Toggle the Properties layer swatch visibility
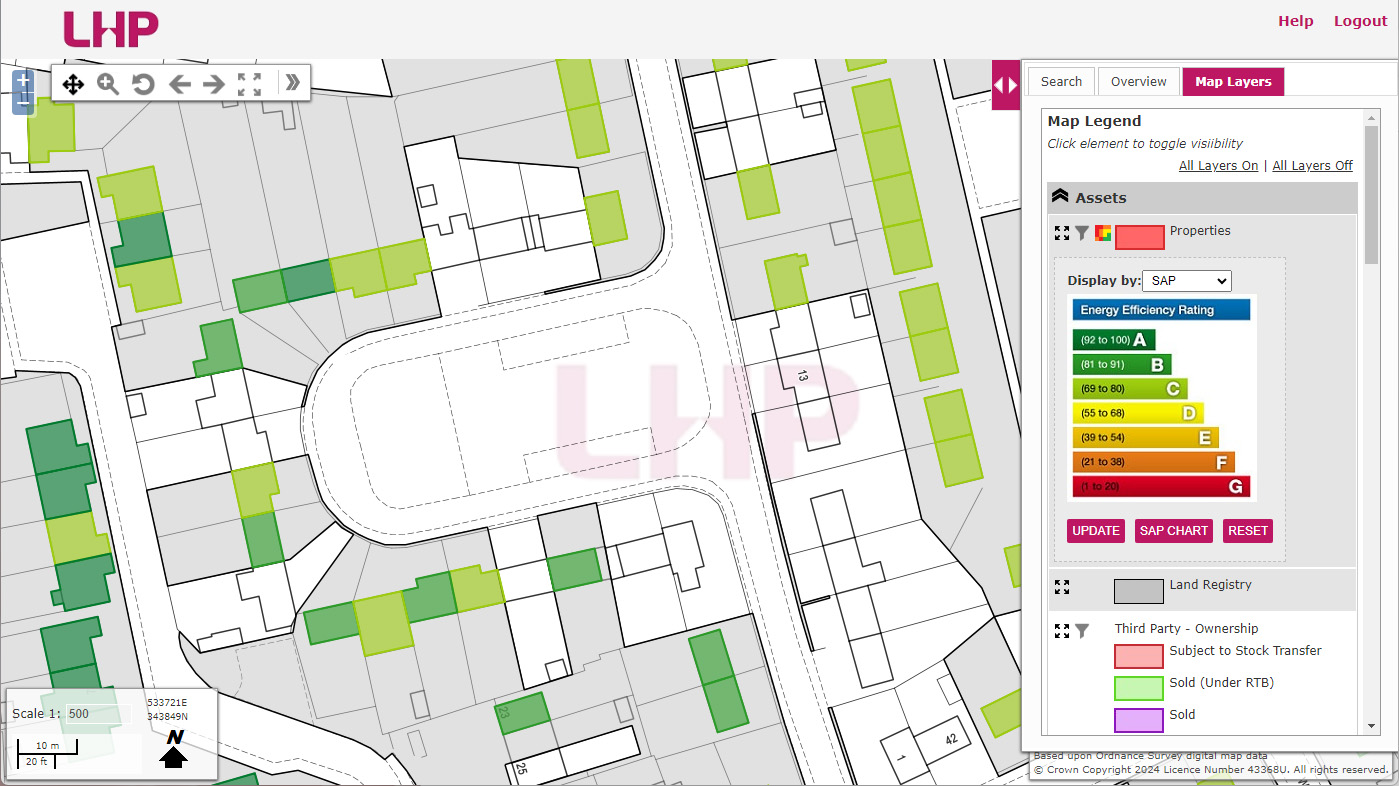The image size is (1399, 786). click(1139, 237)
